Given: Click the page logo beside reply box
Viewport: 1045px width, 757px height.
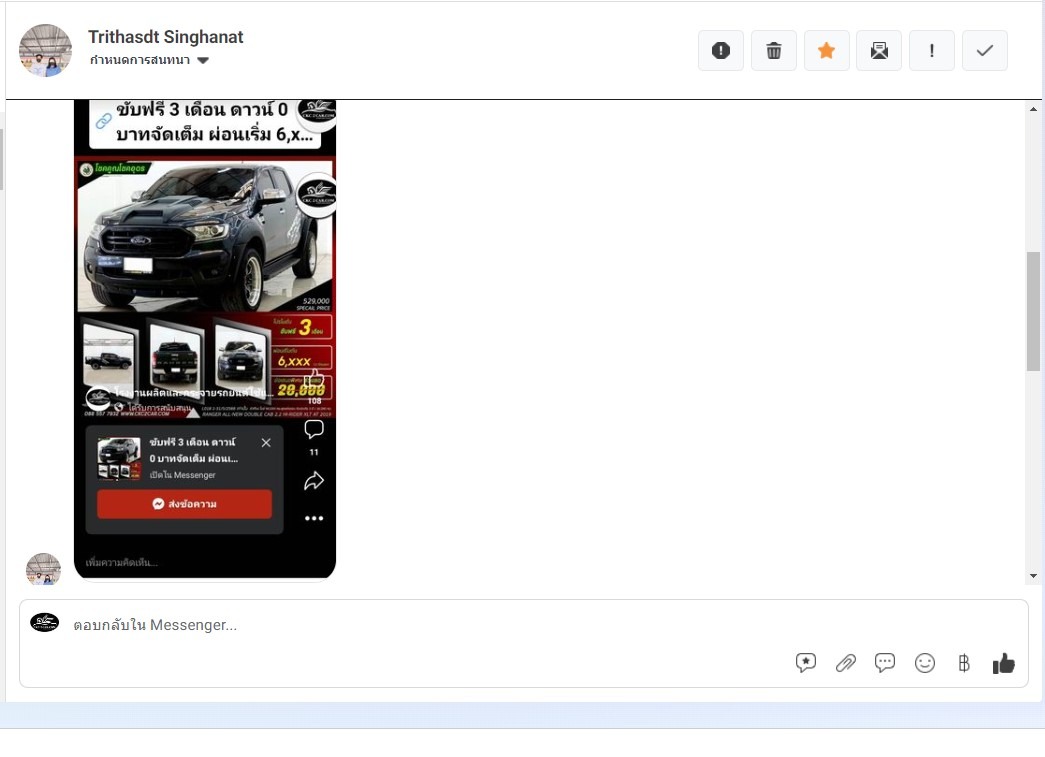Looking at the screenshot, I should pyautogui.click(x=45, y=622).
